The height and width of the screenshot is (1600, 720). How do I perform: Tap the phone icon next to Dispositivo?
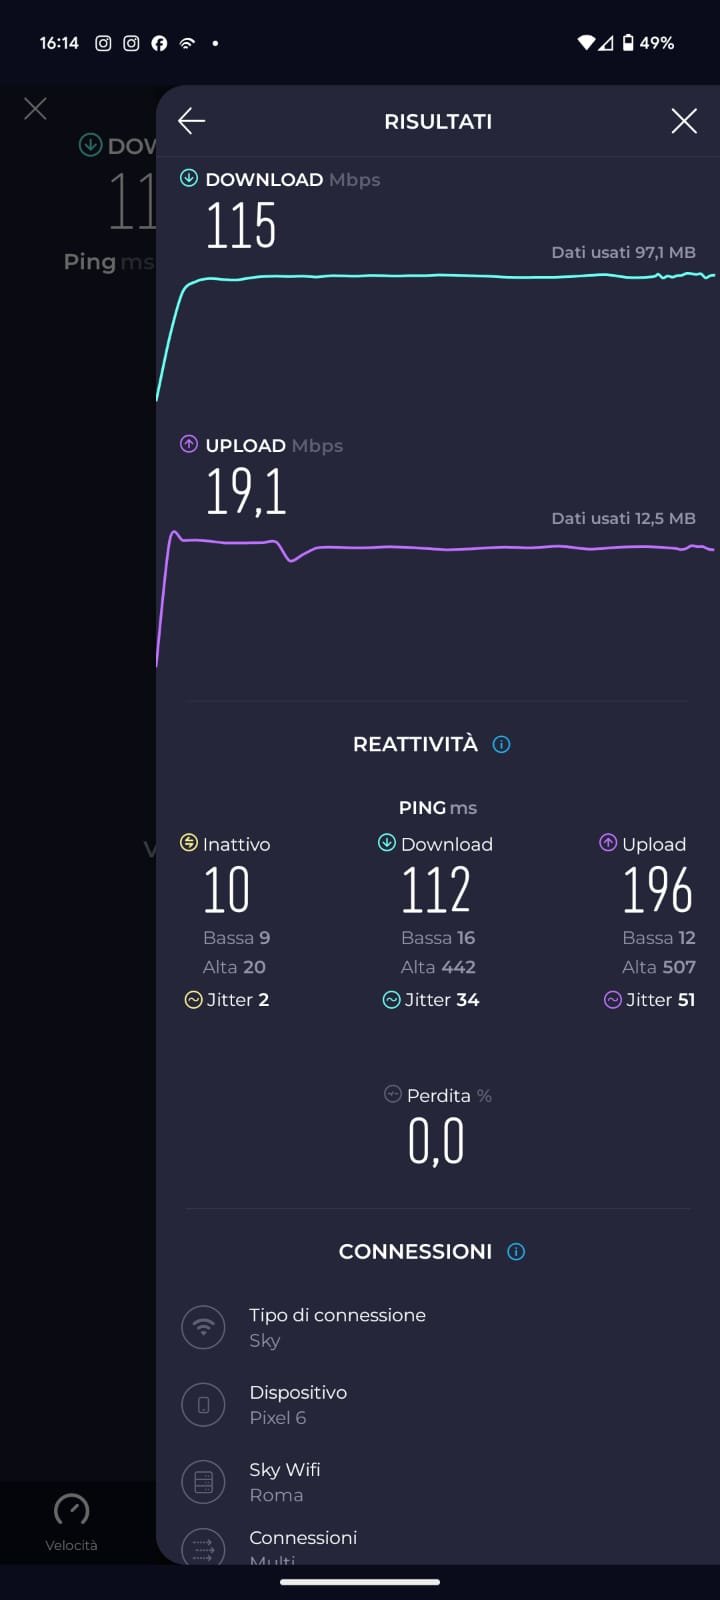click(x=203, y=1405)
